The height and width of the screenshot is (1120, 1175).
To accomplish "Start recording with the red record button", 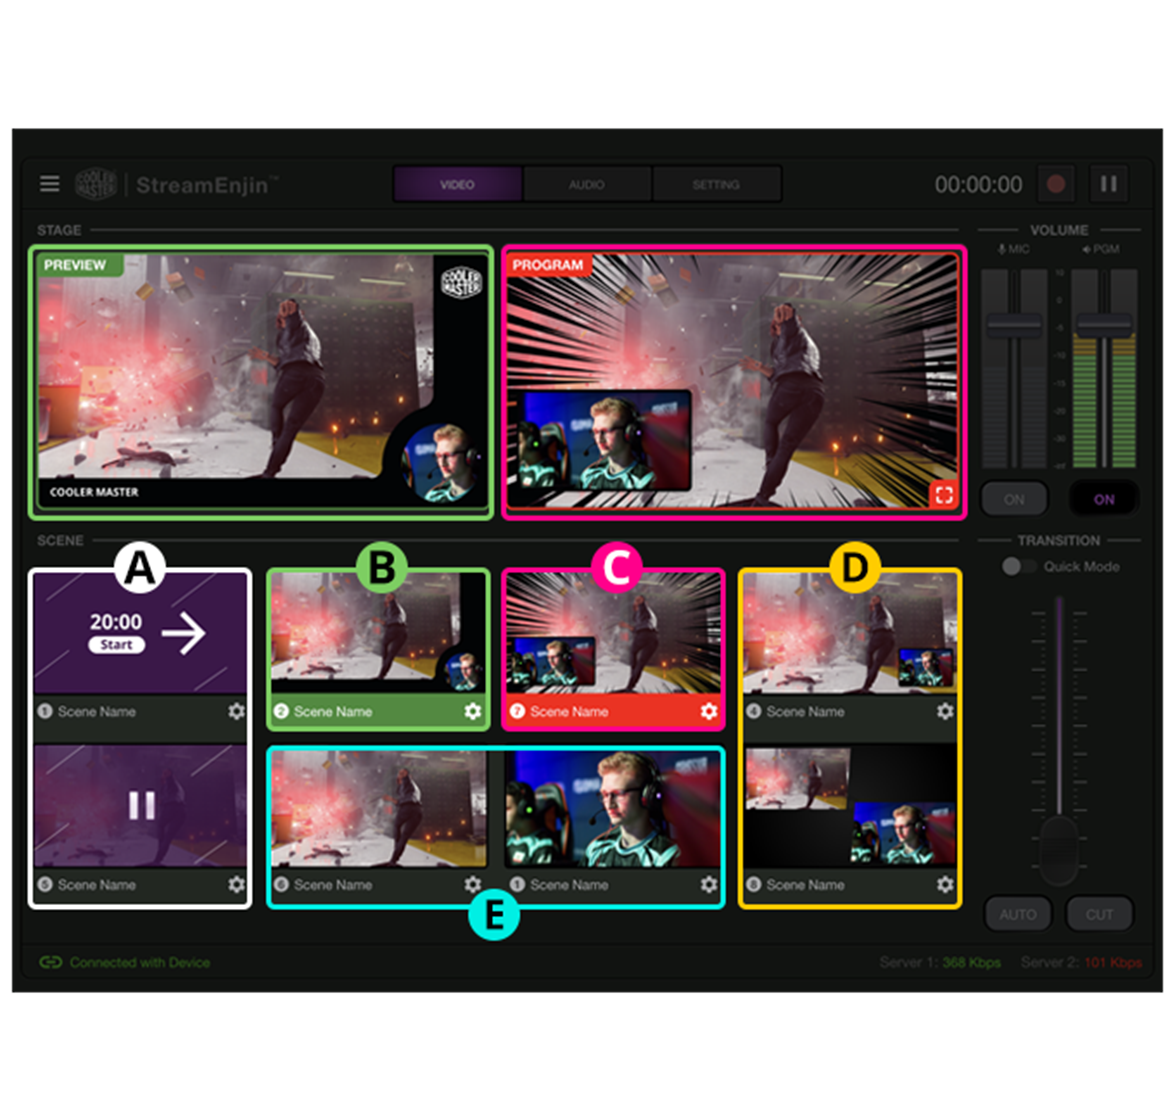I will pyautogui.click(x=1056, y=184).
